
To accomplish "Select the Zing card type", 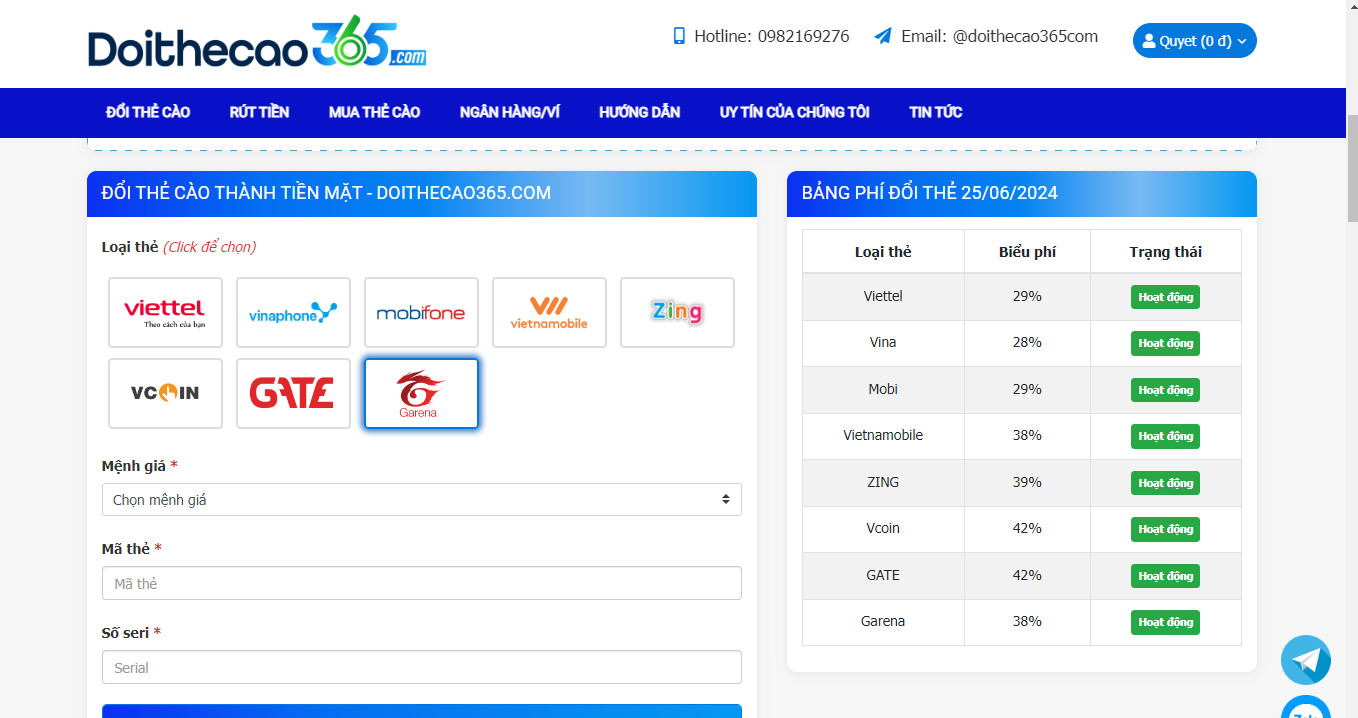I will pyautogui.click(x=677, y=312).
